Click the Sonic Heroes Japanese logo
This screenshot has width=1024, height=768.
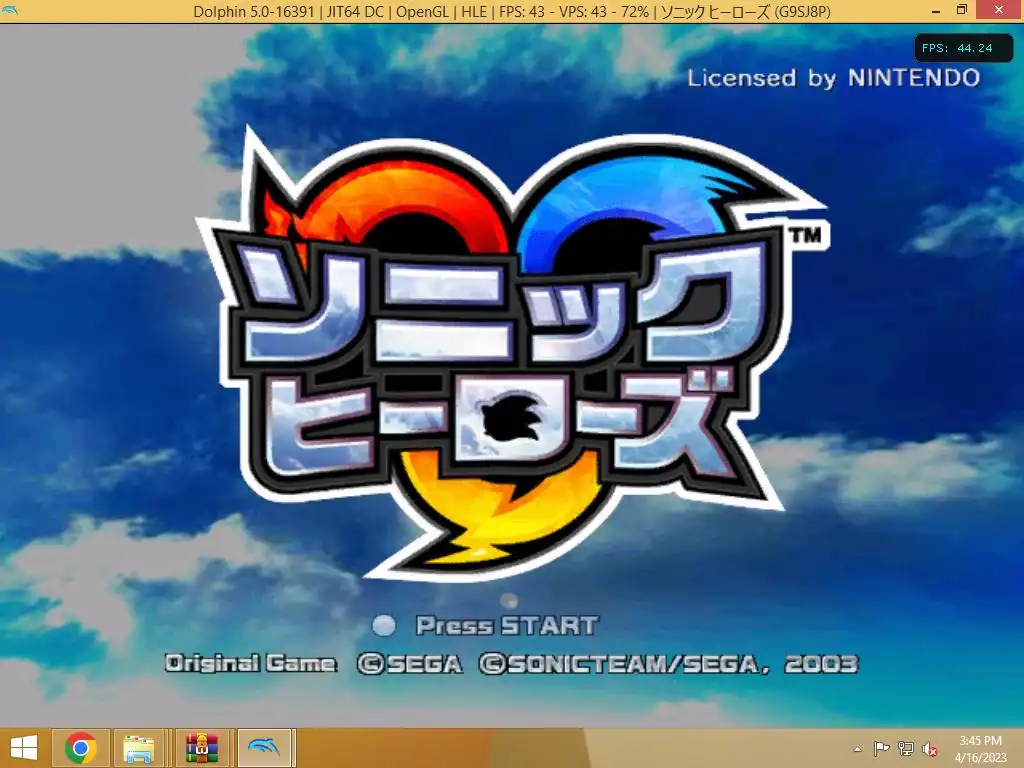point(511,353)
